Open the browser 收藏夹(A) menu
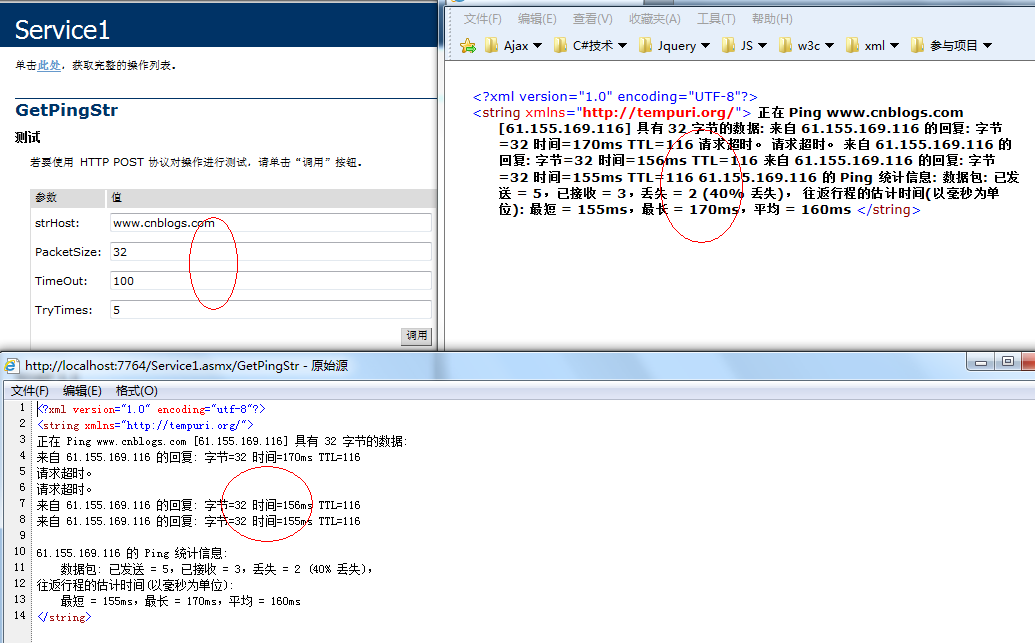This screenshot has width=1035, height=643. [x=655, y=18]
